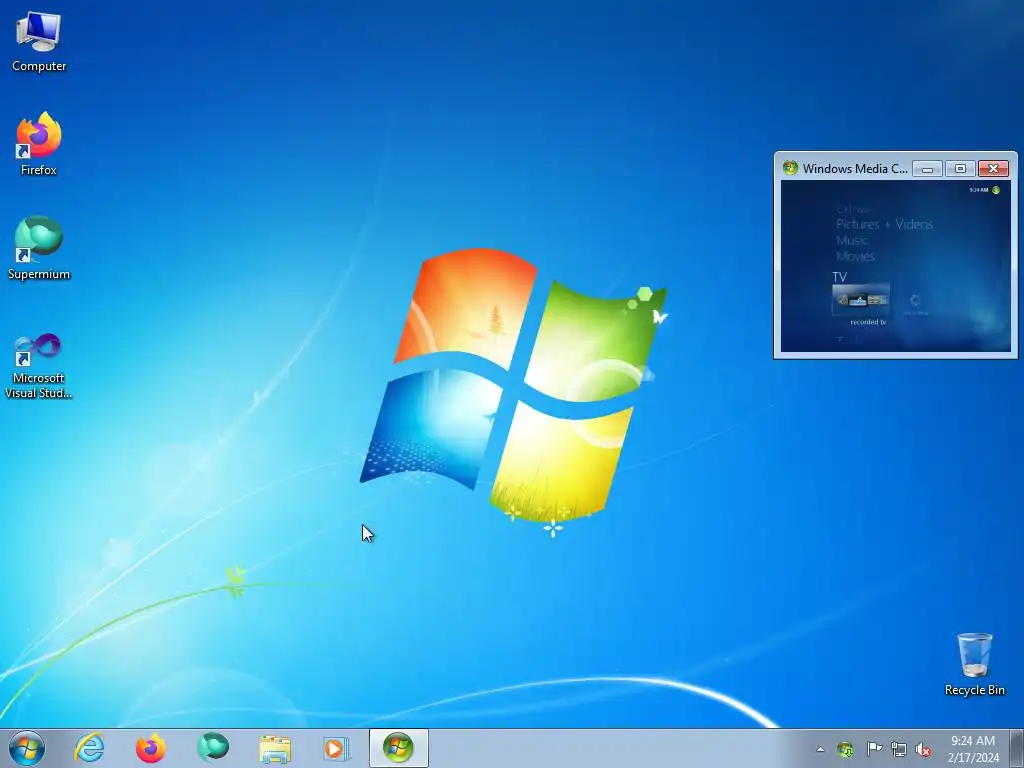Show hidden system tray icons

click(x=820, y=750)
